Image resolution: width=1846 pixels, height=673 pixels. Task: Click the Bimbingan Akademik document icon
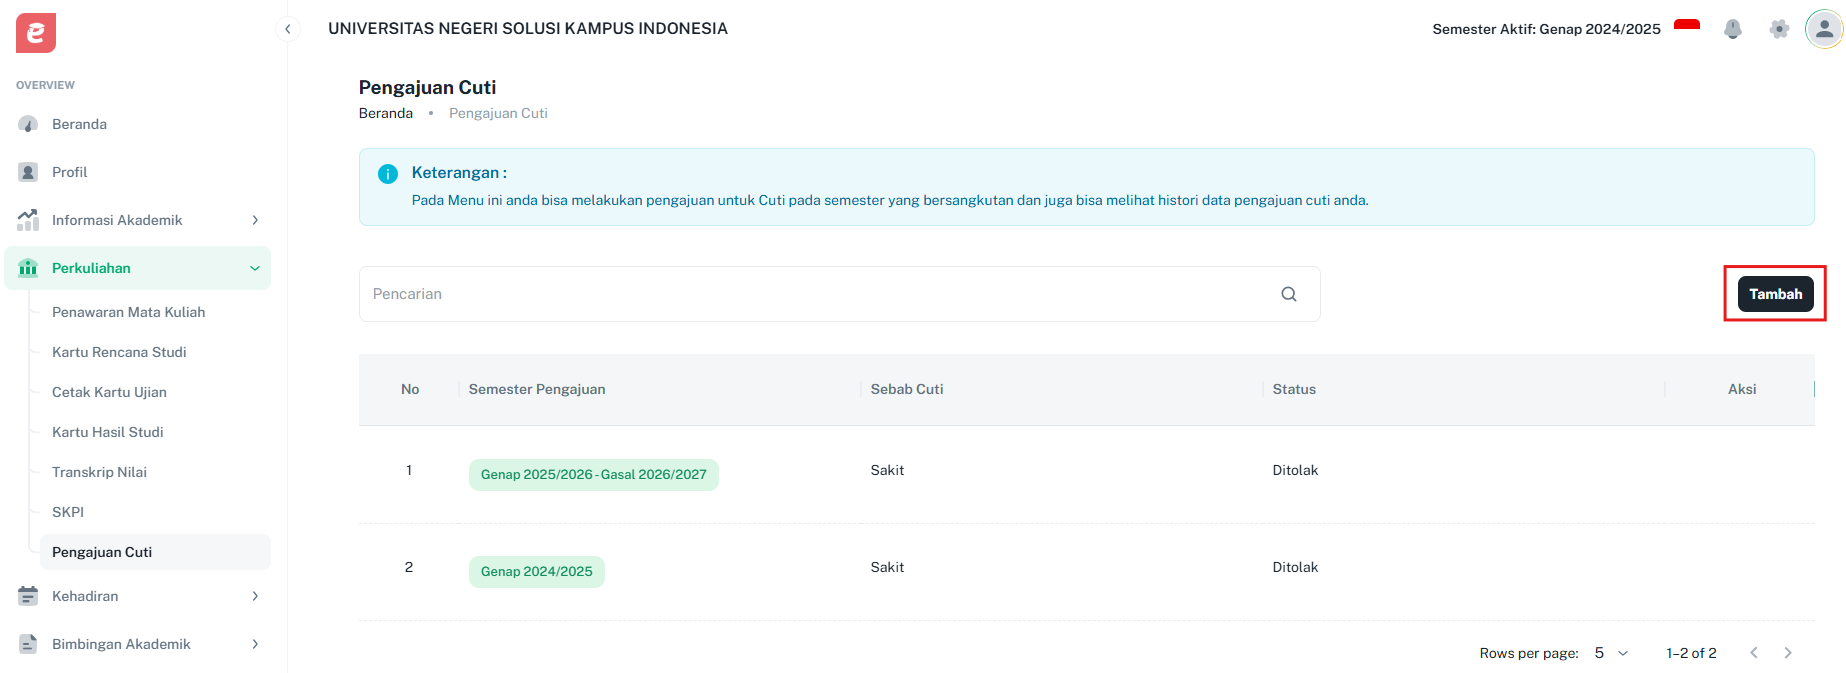pos(28,644)
